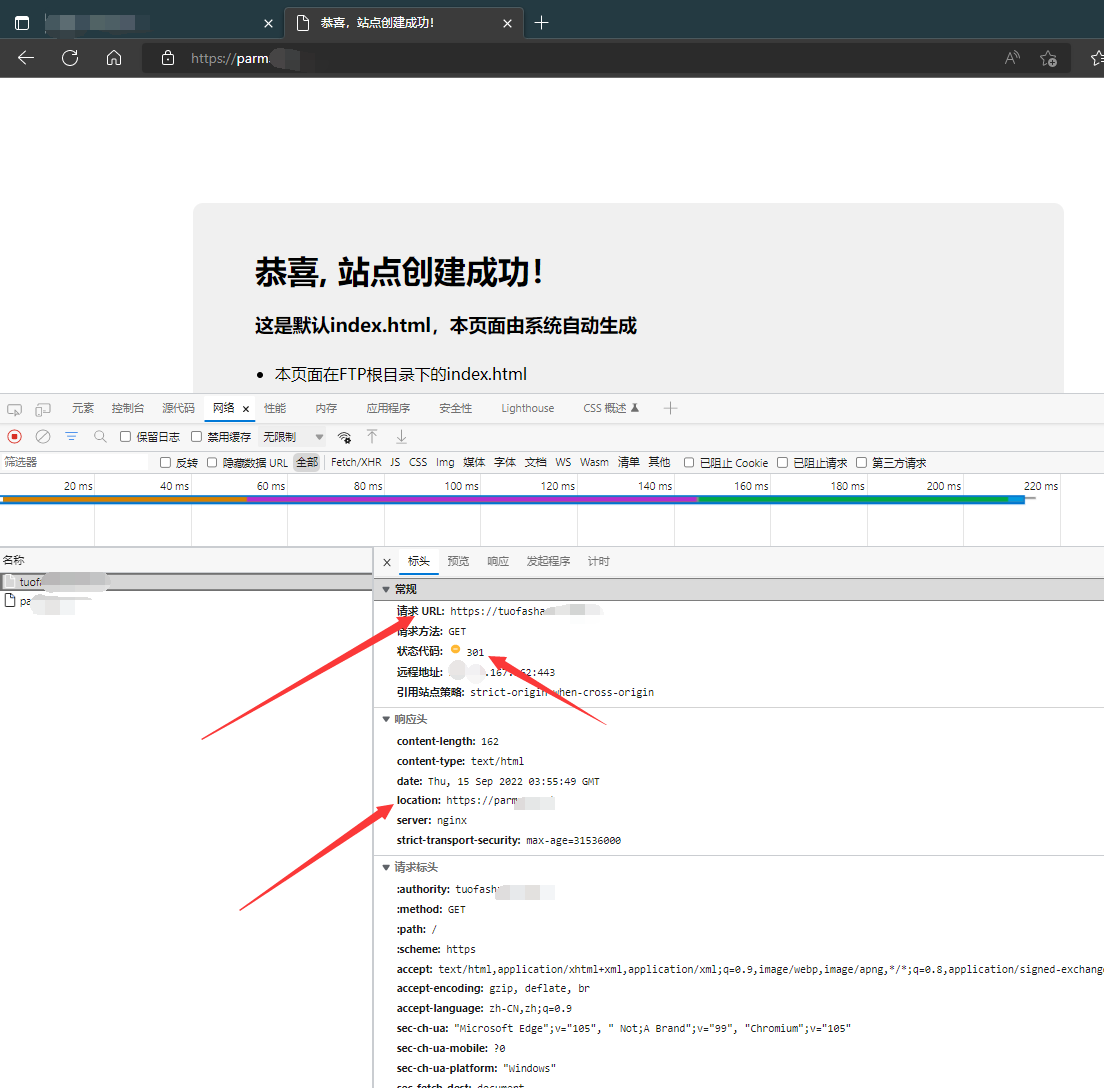
Task: Switch to the 源代码 DevTools tab
Action: (x=178, y=408)
